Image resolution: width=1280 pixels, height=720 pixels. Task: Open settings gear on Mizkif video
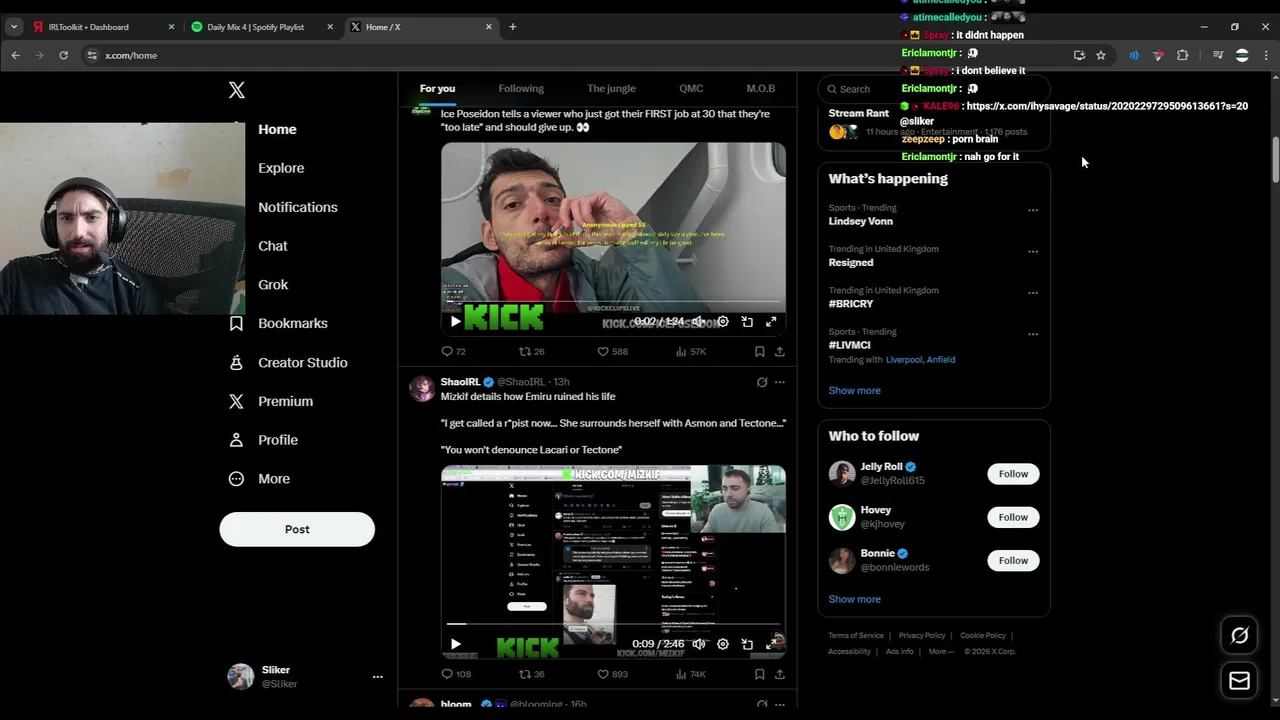coord(723,644)
